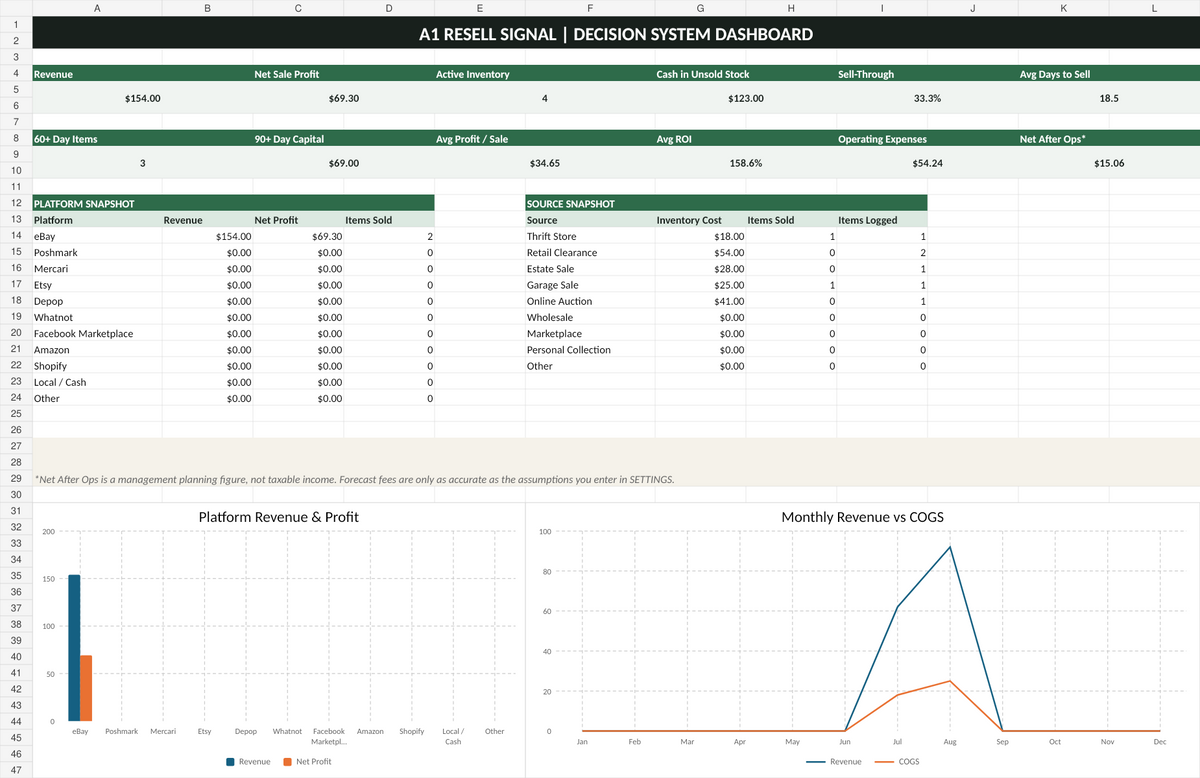Image resolution: width=1200 pixels, height=778 pixels.
Task: Click the Avg Profit / Sale header
Action: pyautogui.click(x=544, y=138)
